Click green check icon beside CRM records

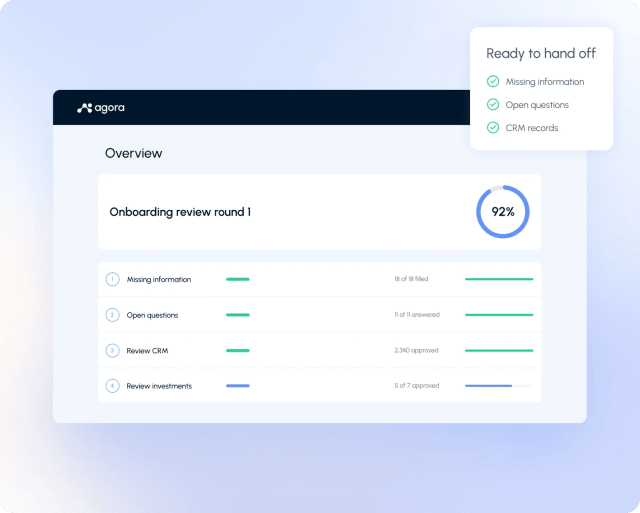pyautogui.click(x=493, y=127)
